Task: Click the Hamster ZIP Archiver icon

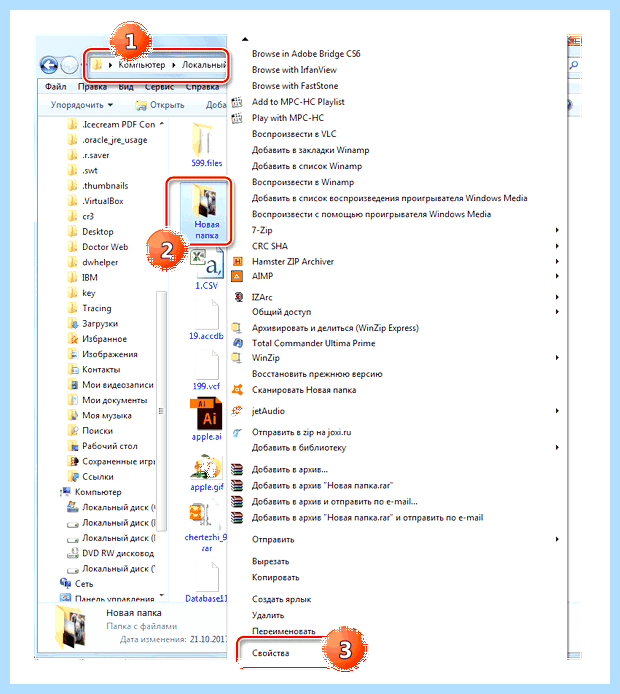Action: [x=238, y=262]
